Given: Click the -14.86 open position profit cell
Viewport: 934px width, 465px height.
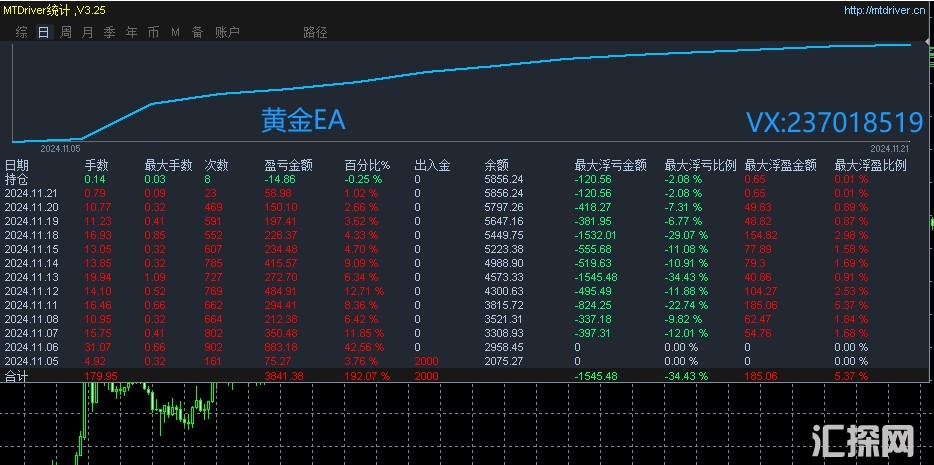Looking at the screenshot, I should click(x=280, y=179).
